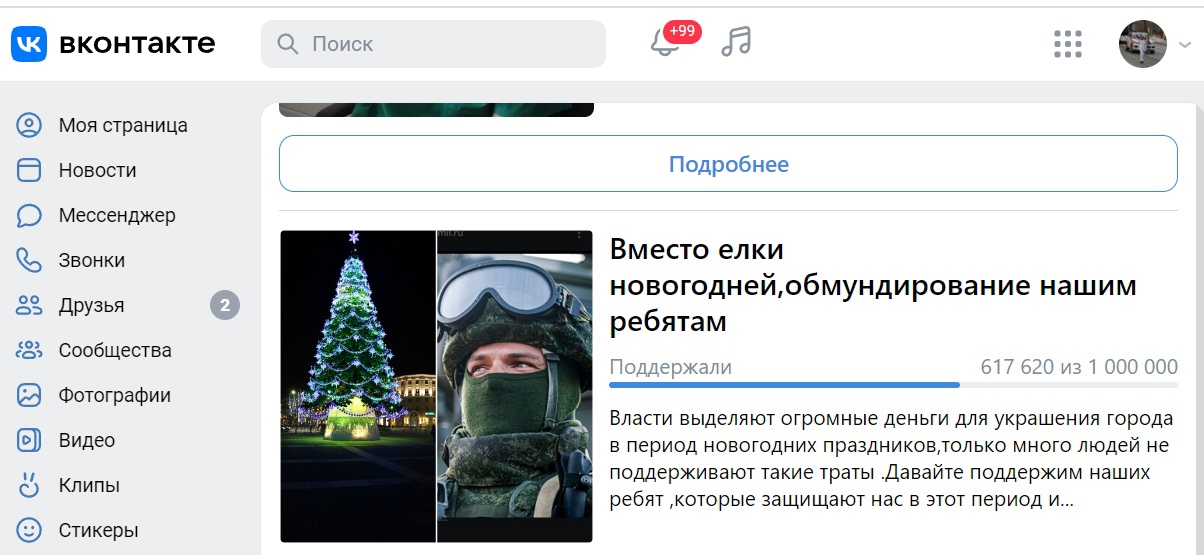Click the search magnifier icon

(288, 44)
